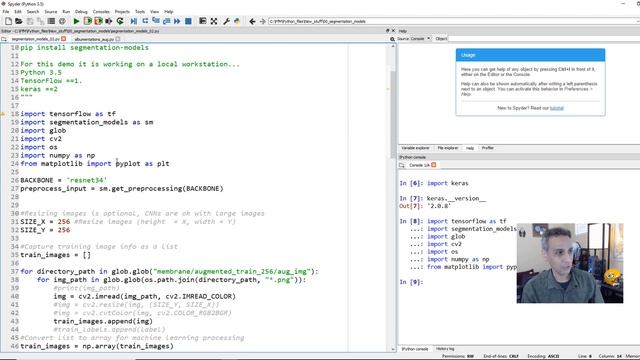640x360 pixels.
Task: Create a new file with toolbar icon
Action: coord(8,21)
